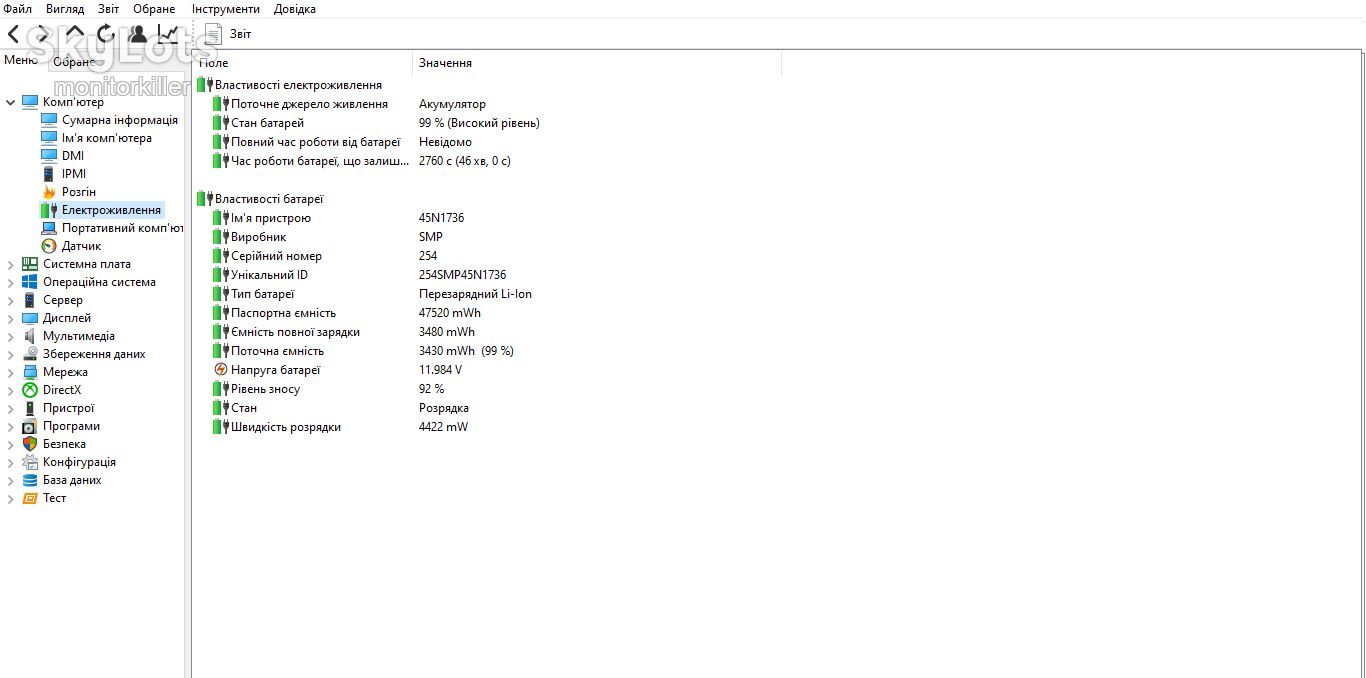
Task: Click the value 47520 mWh
Action: tap(450, 313)
